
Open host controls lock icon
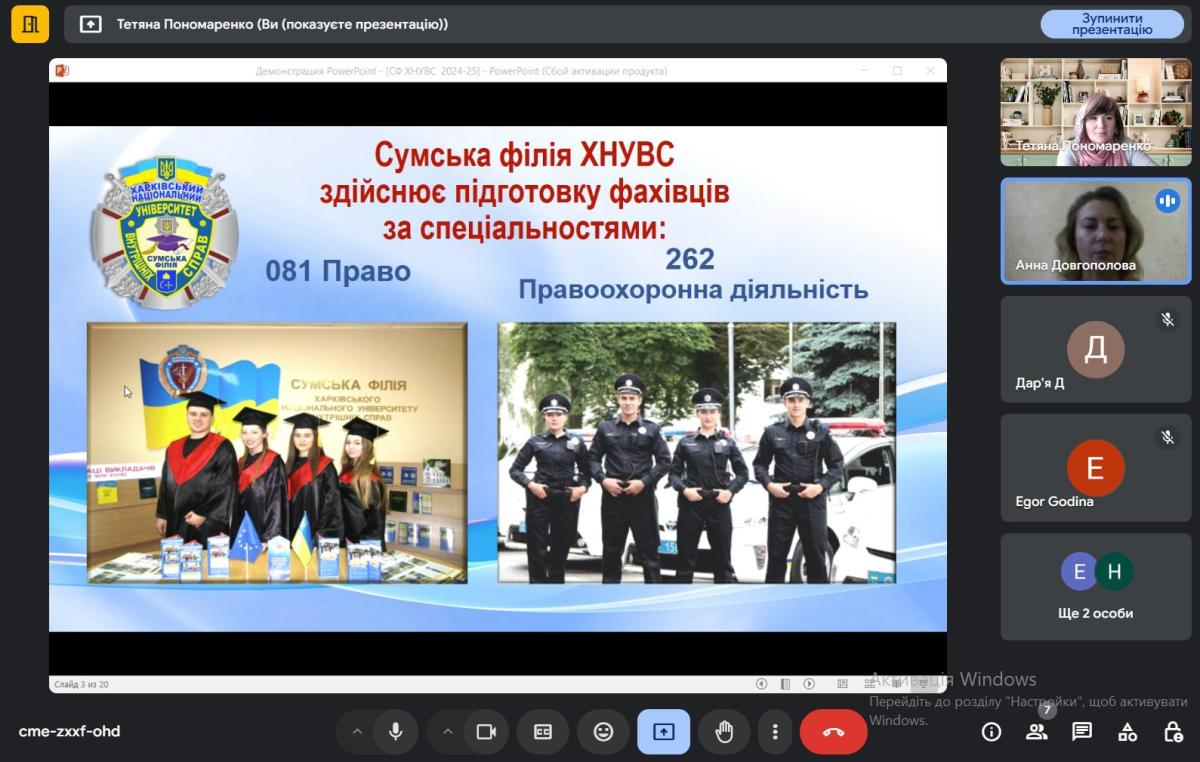1174,732
